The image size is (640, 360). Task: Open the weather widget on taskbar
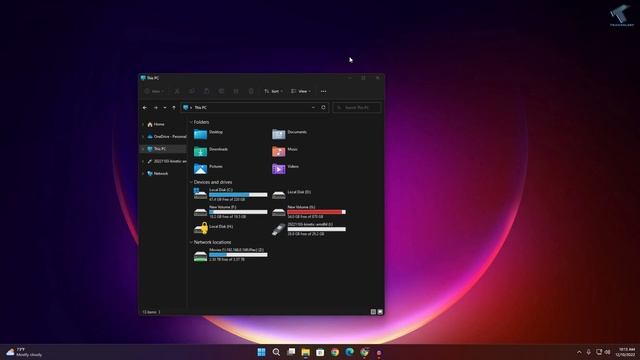tap(24, 352)
